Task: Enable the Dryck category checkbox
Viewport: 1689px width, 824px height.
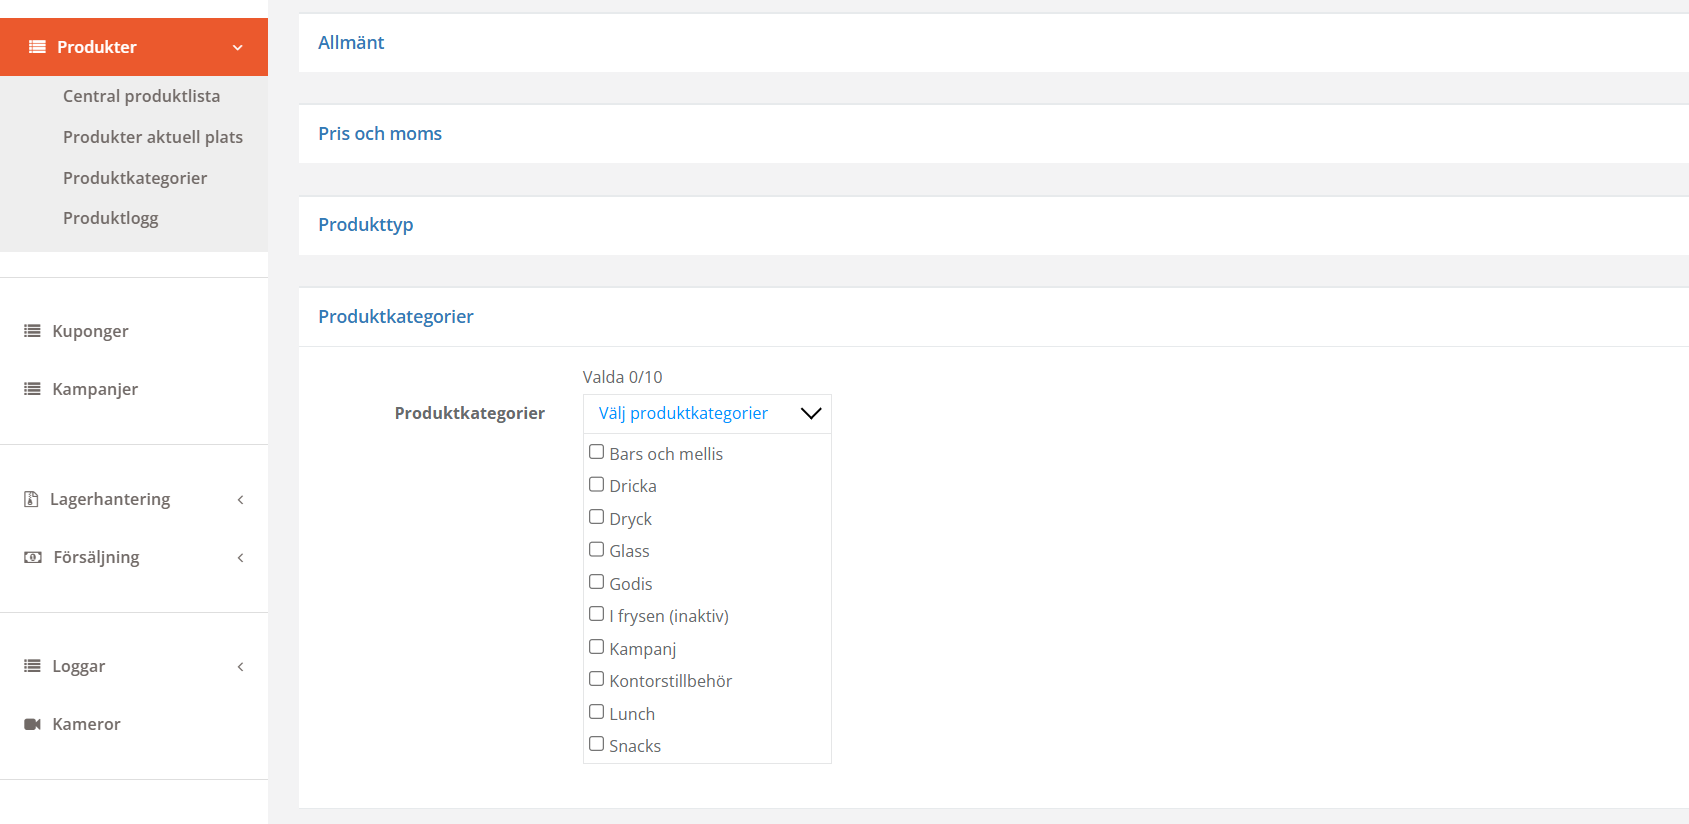Action: [597, 517]
